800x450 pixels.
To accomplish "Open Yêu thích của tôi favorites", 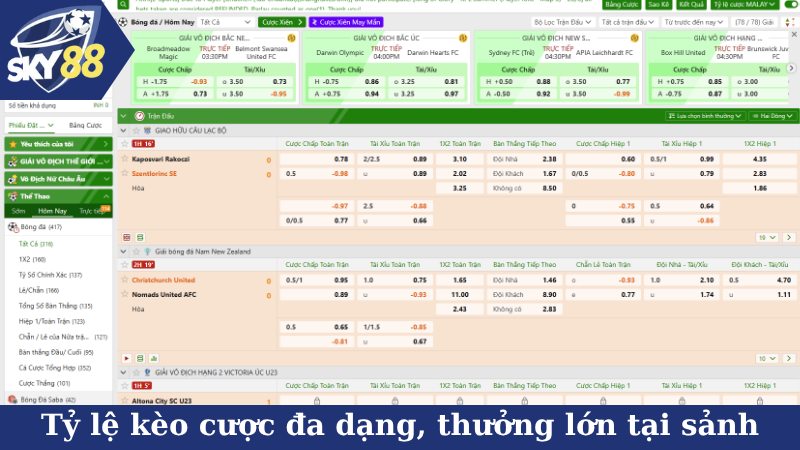I will (58, 144).
